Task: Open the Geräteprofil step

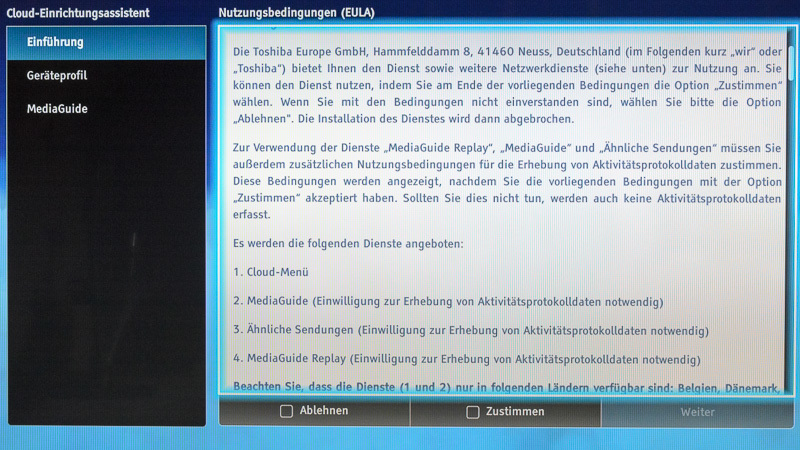Action: pos(106,76)
